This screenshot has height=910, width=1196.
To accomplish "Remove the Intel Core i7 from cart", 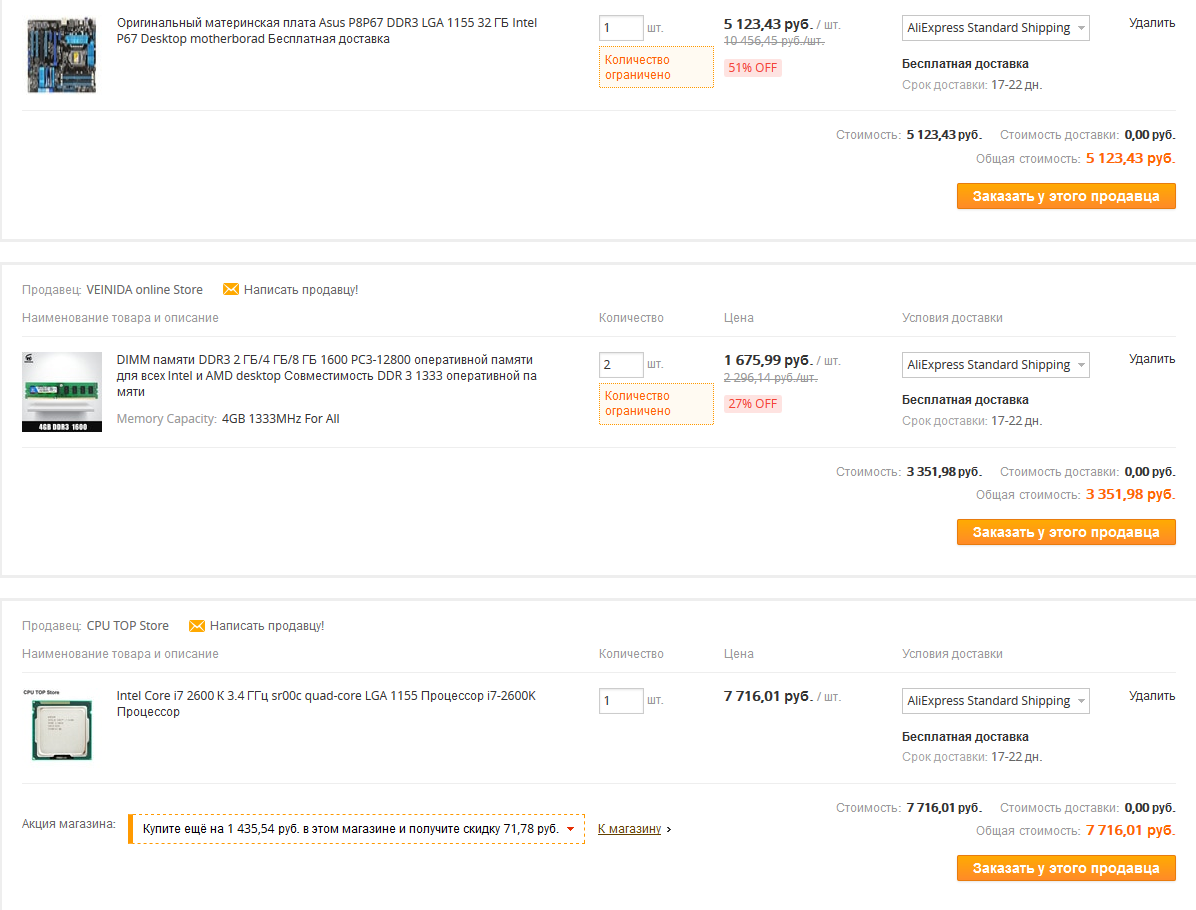I will (x=1152, y=695).
